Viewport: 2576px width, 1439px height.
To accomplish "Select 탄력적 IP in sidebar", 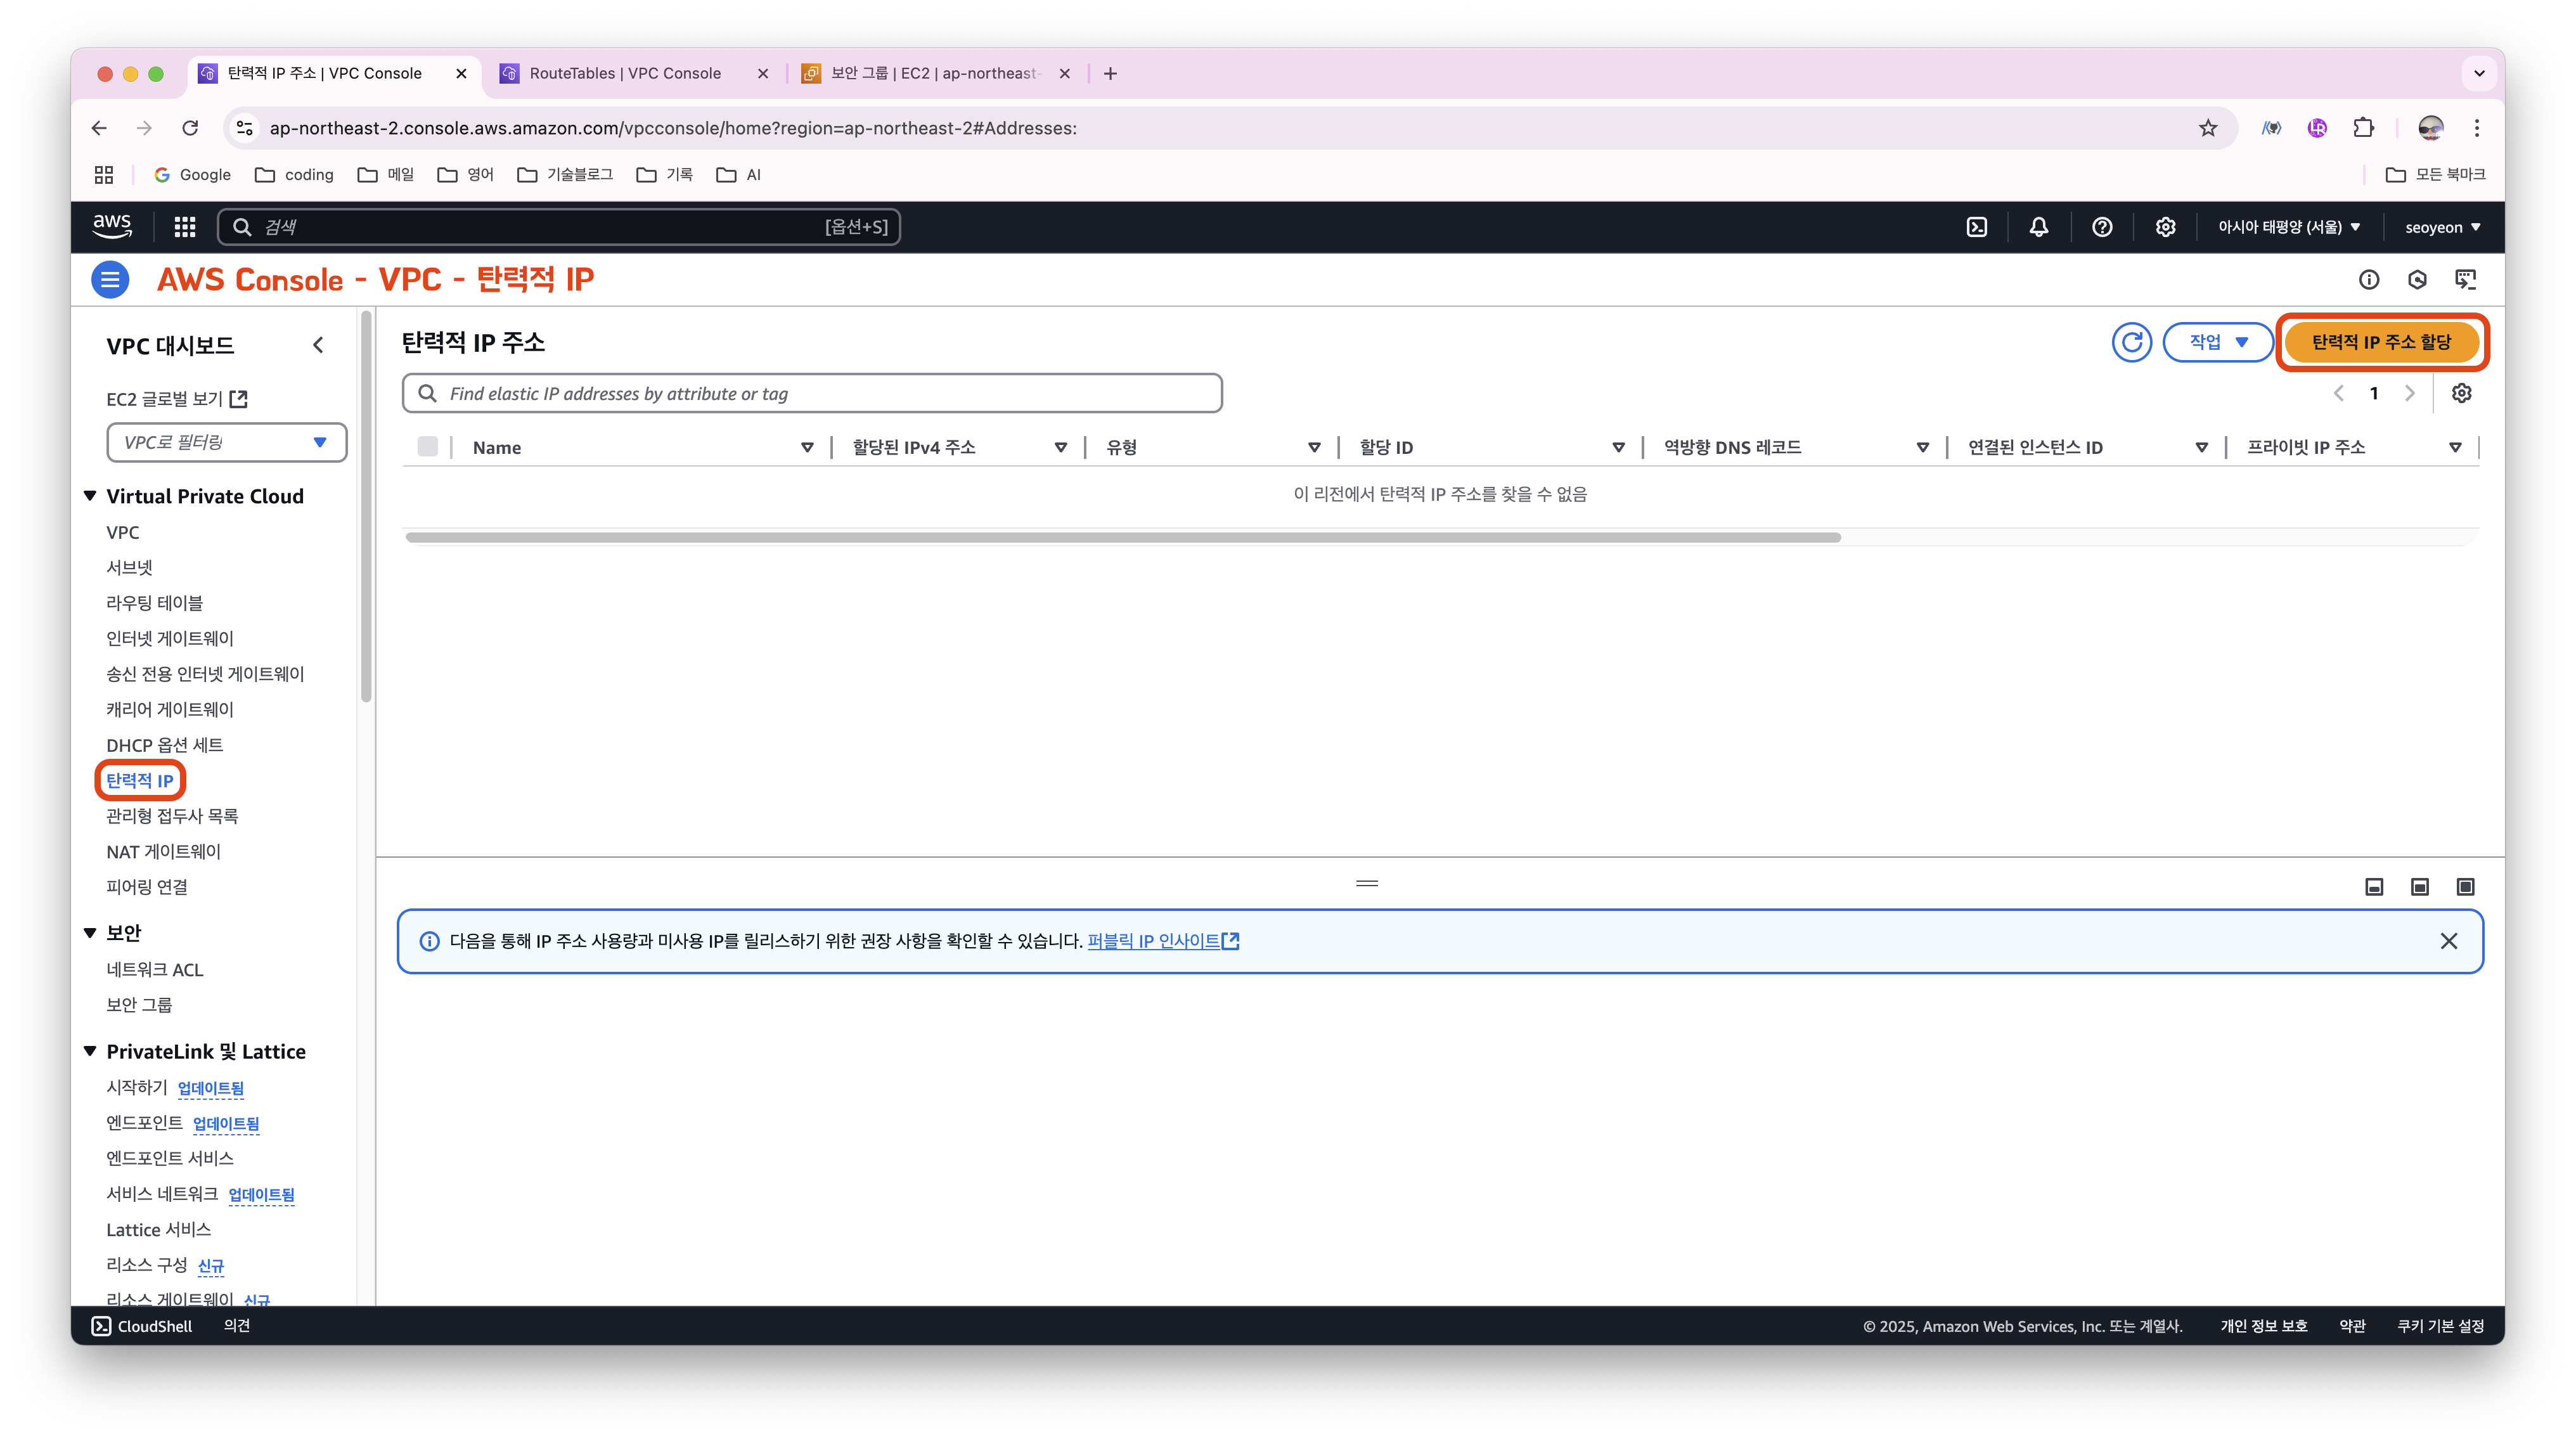I will point(140,781).
